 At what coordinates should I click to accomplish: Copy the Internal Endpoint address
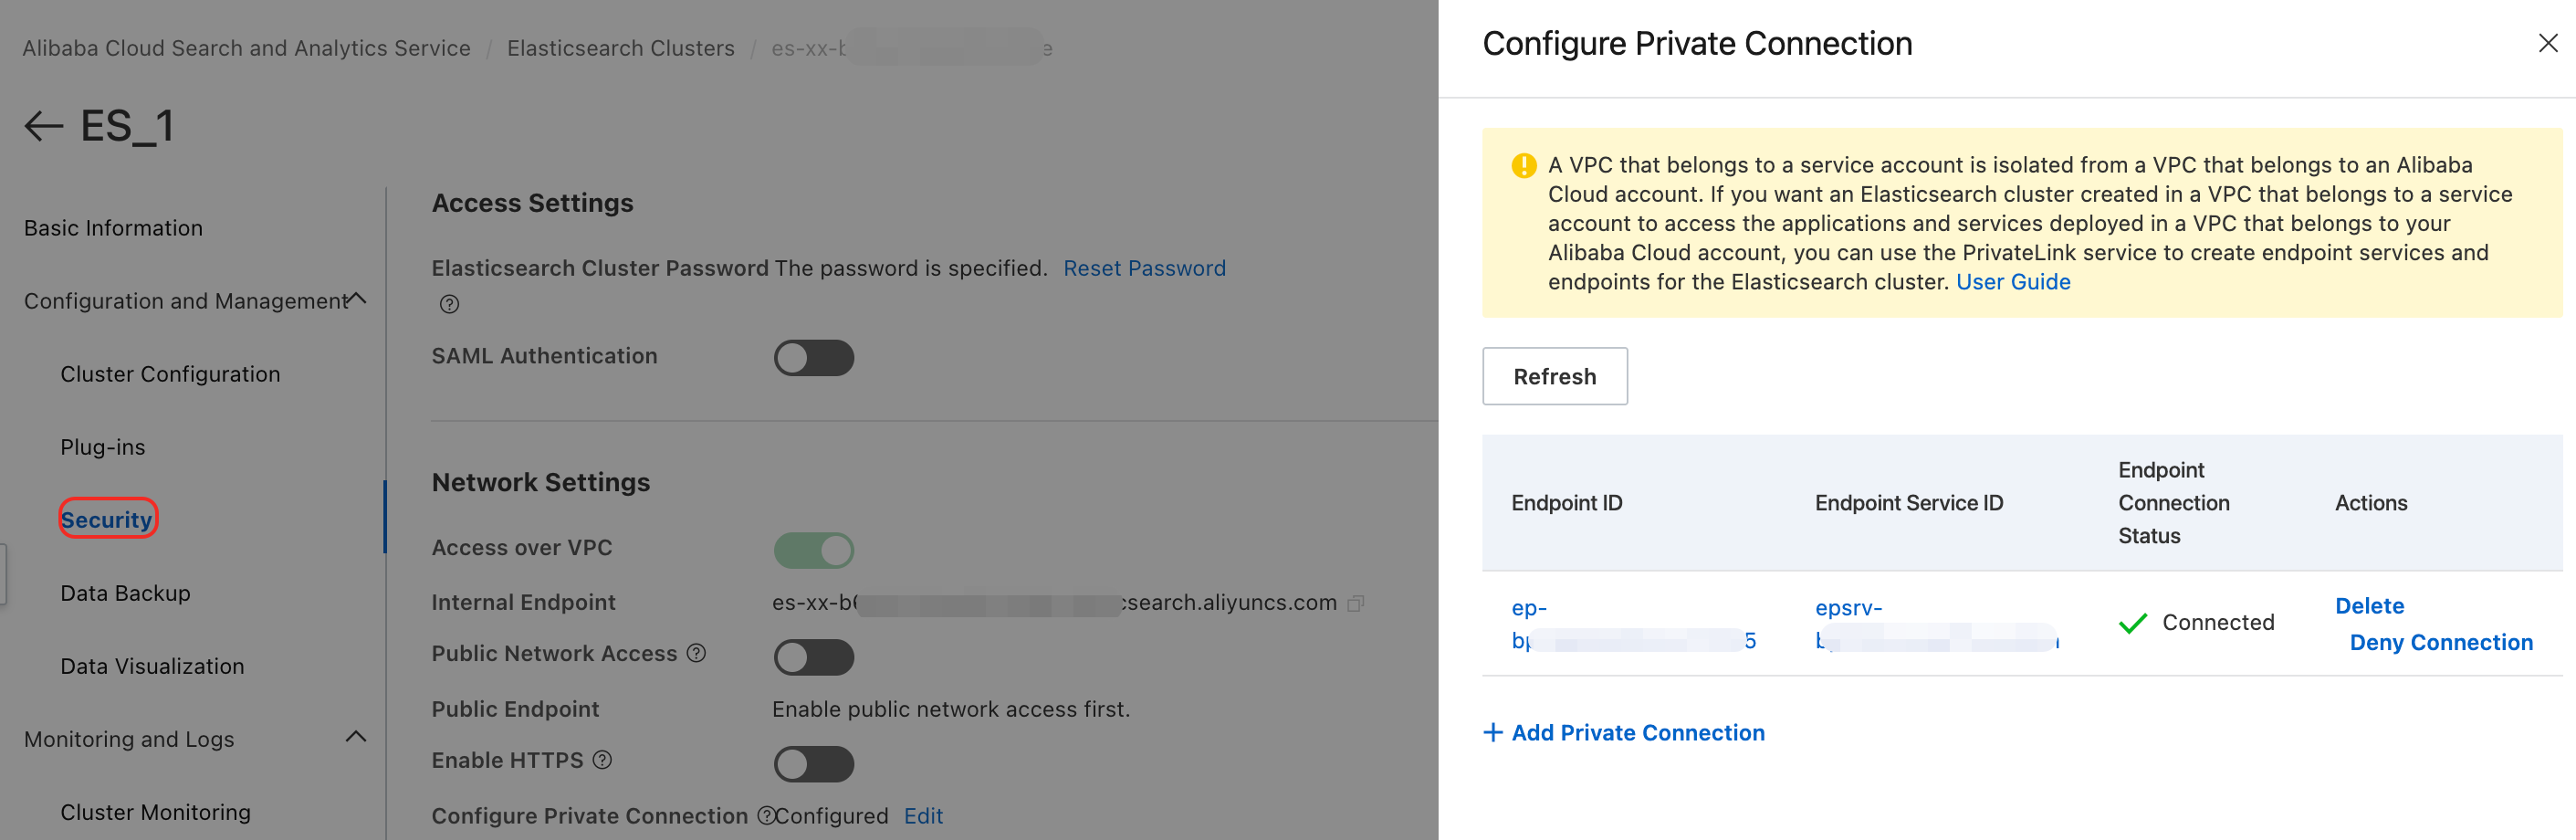point(1356,603)
